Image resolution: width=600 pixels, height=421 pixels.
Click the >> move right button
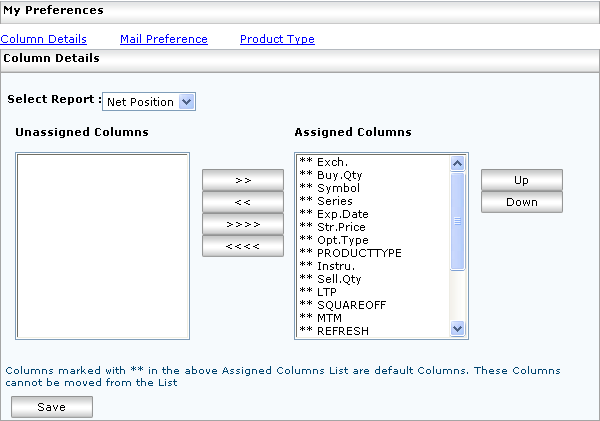pos(242,180)
